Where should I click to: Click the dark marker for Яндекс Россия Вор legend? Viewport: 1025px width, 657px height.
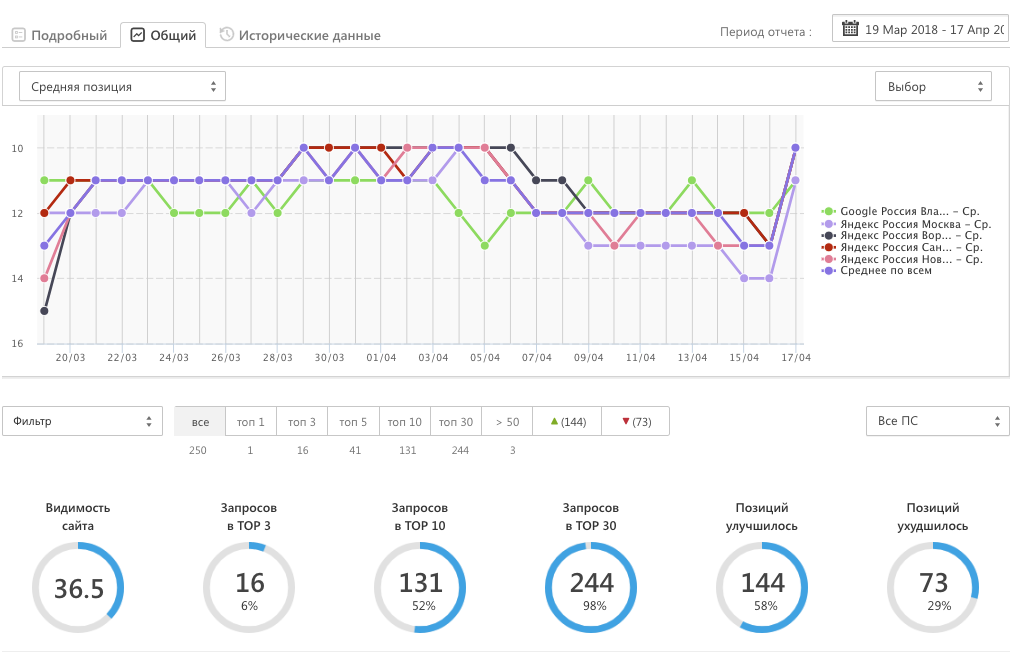[828, 236]
